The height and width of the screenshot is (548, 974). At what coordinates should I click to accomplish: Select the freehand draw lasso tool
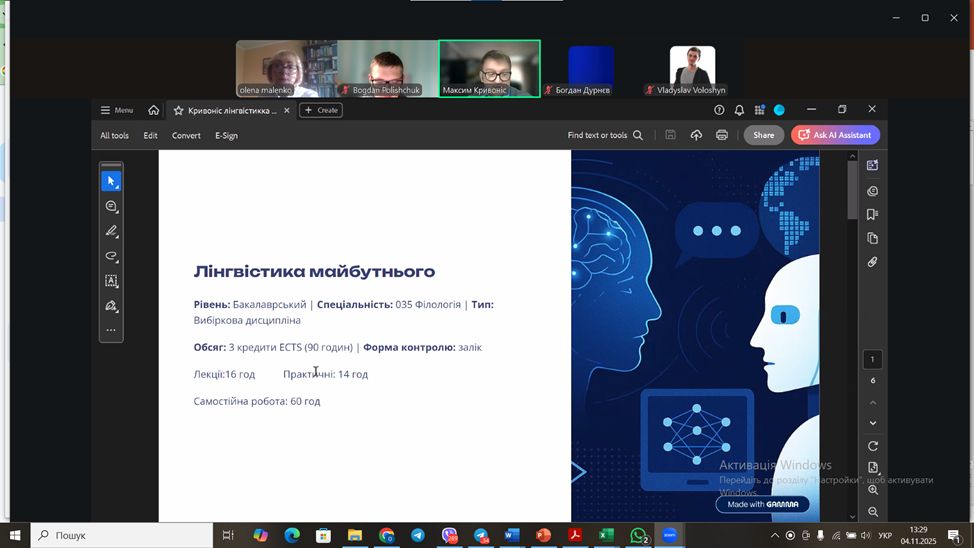pos(111,256)
